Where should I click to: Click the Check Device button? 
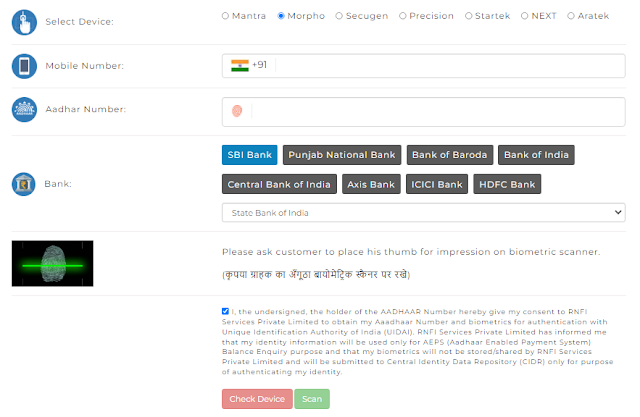257,399
